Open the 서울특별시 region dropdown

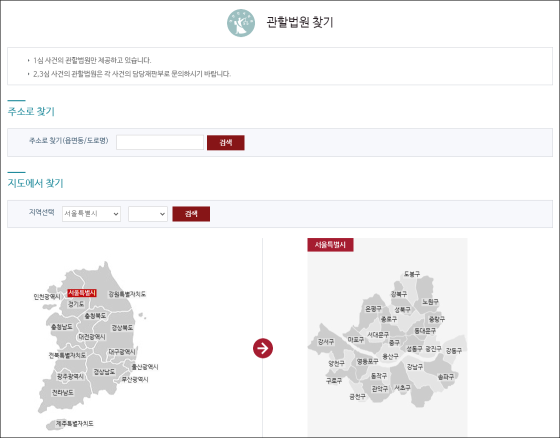click(x=91, y=214)
